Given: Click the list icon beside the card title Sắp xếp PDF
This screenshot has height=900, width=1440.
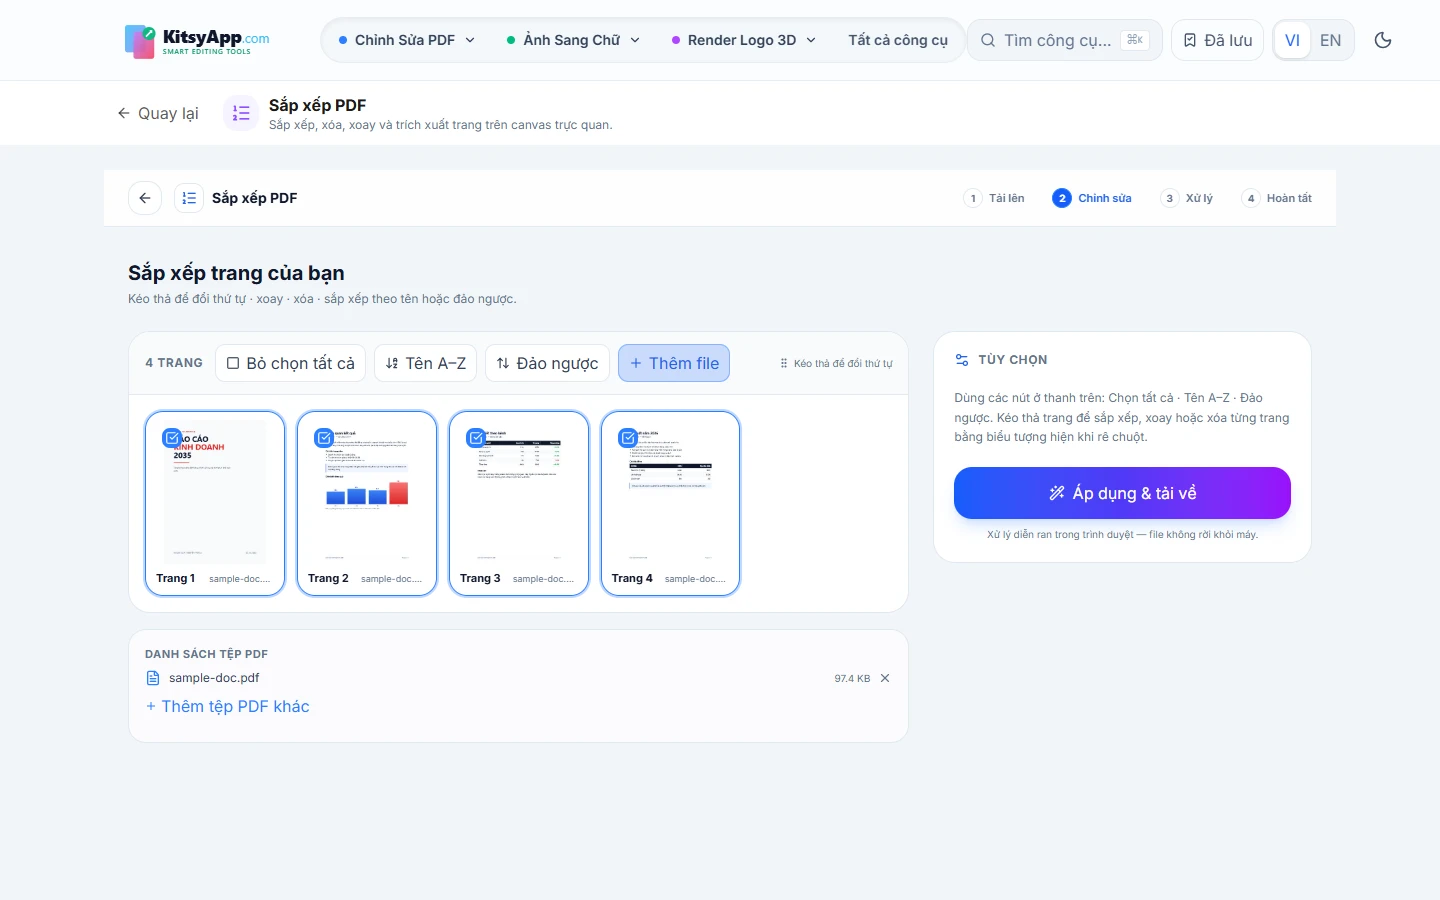Looking at the screenshot, I should [189, 198].
